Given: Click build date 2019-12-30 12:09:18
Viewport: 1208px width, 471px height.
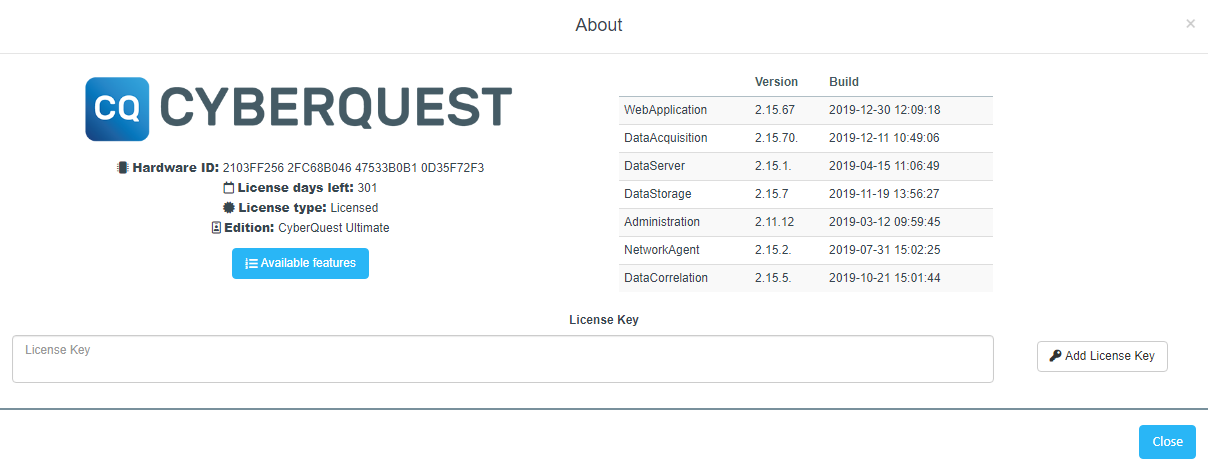Looking at the screenshot, I should point(884,110).
